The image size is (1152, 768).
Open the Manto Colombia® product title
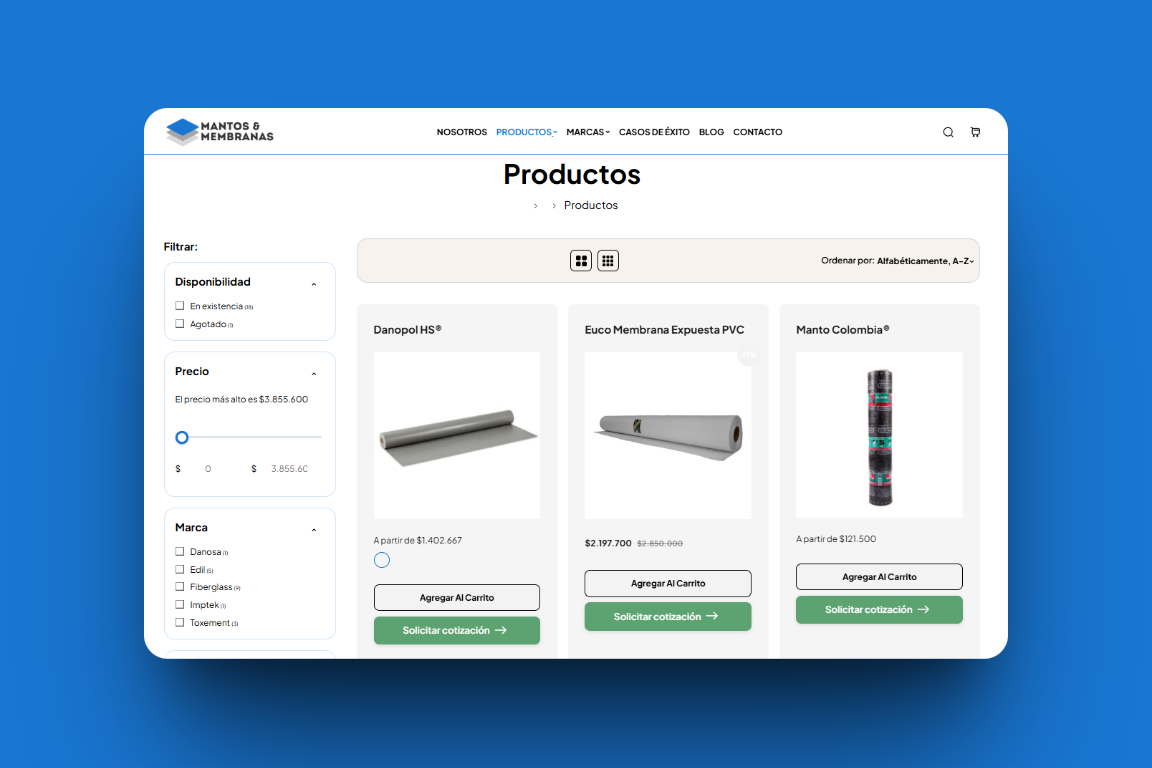click(843, 330)
